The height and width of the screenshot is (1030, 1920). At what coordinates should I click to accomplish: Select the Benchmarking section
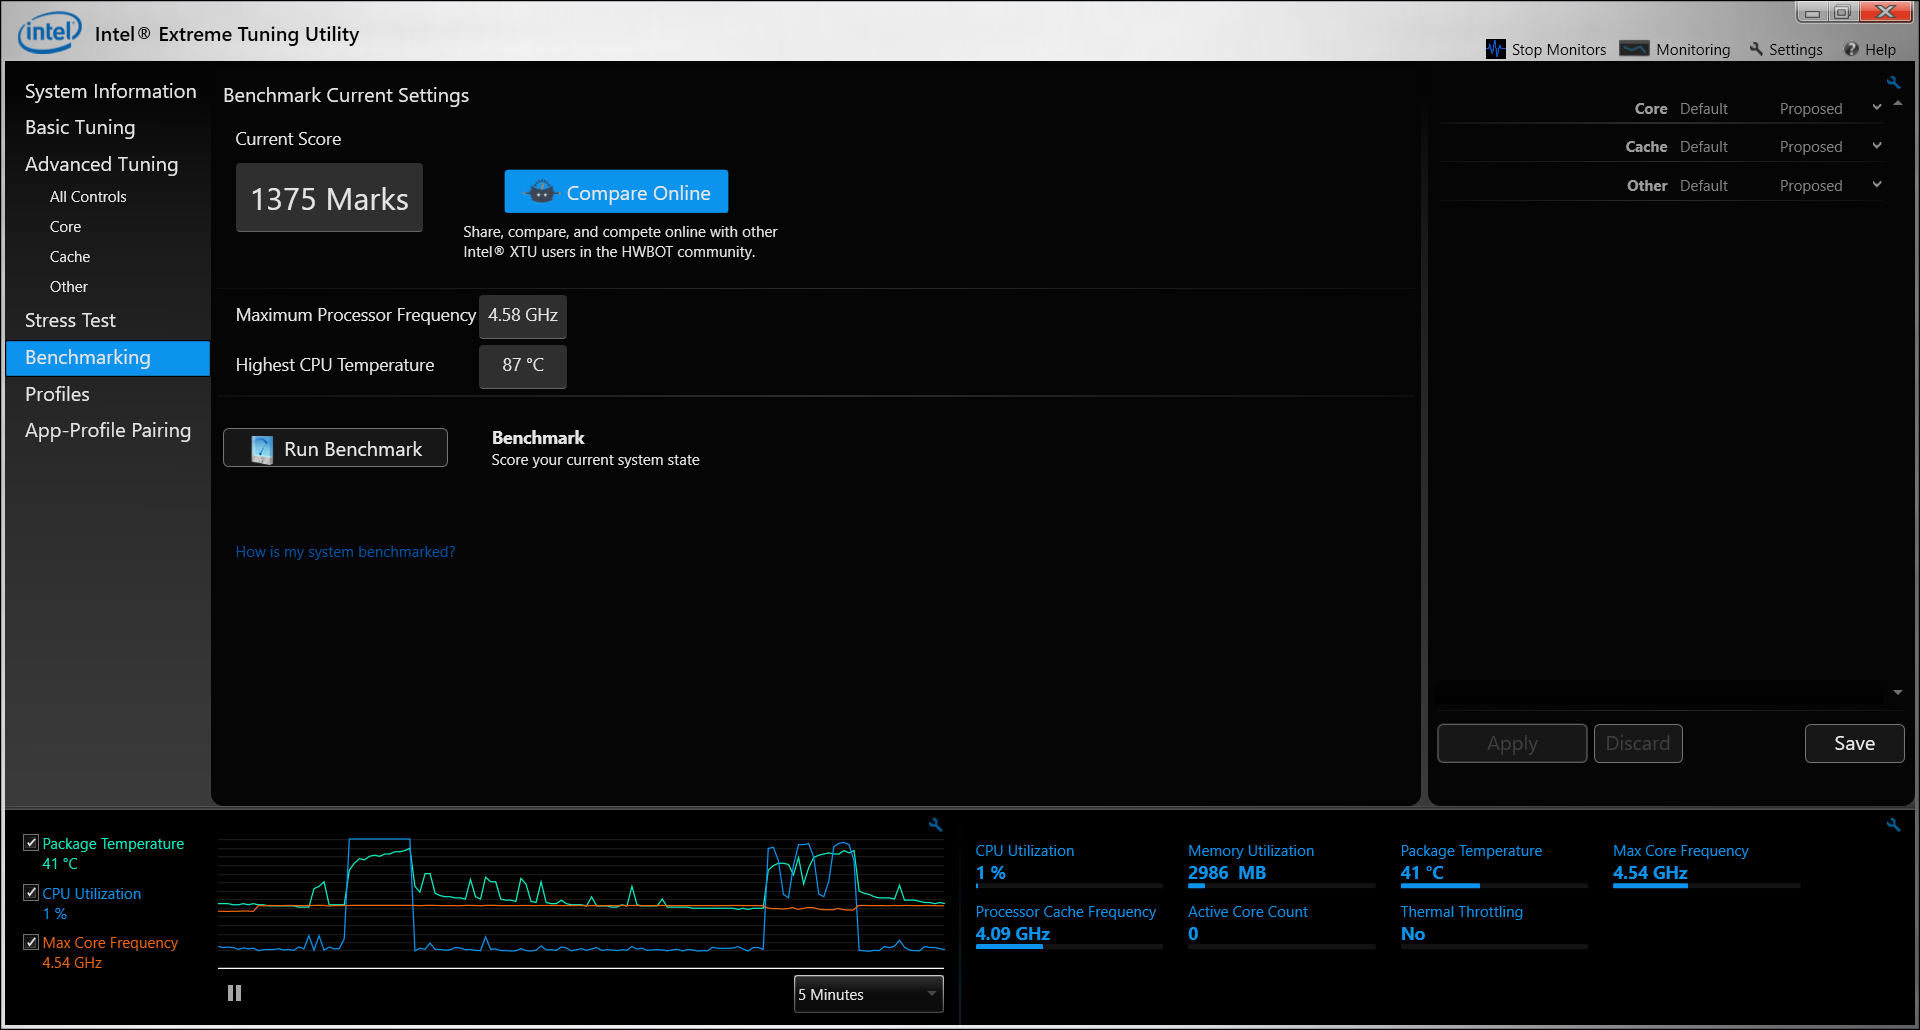(108, 358)
